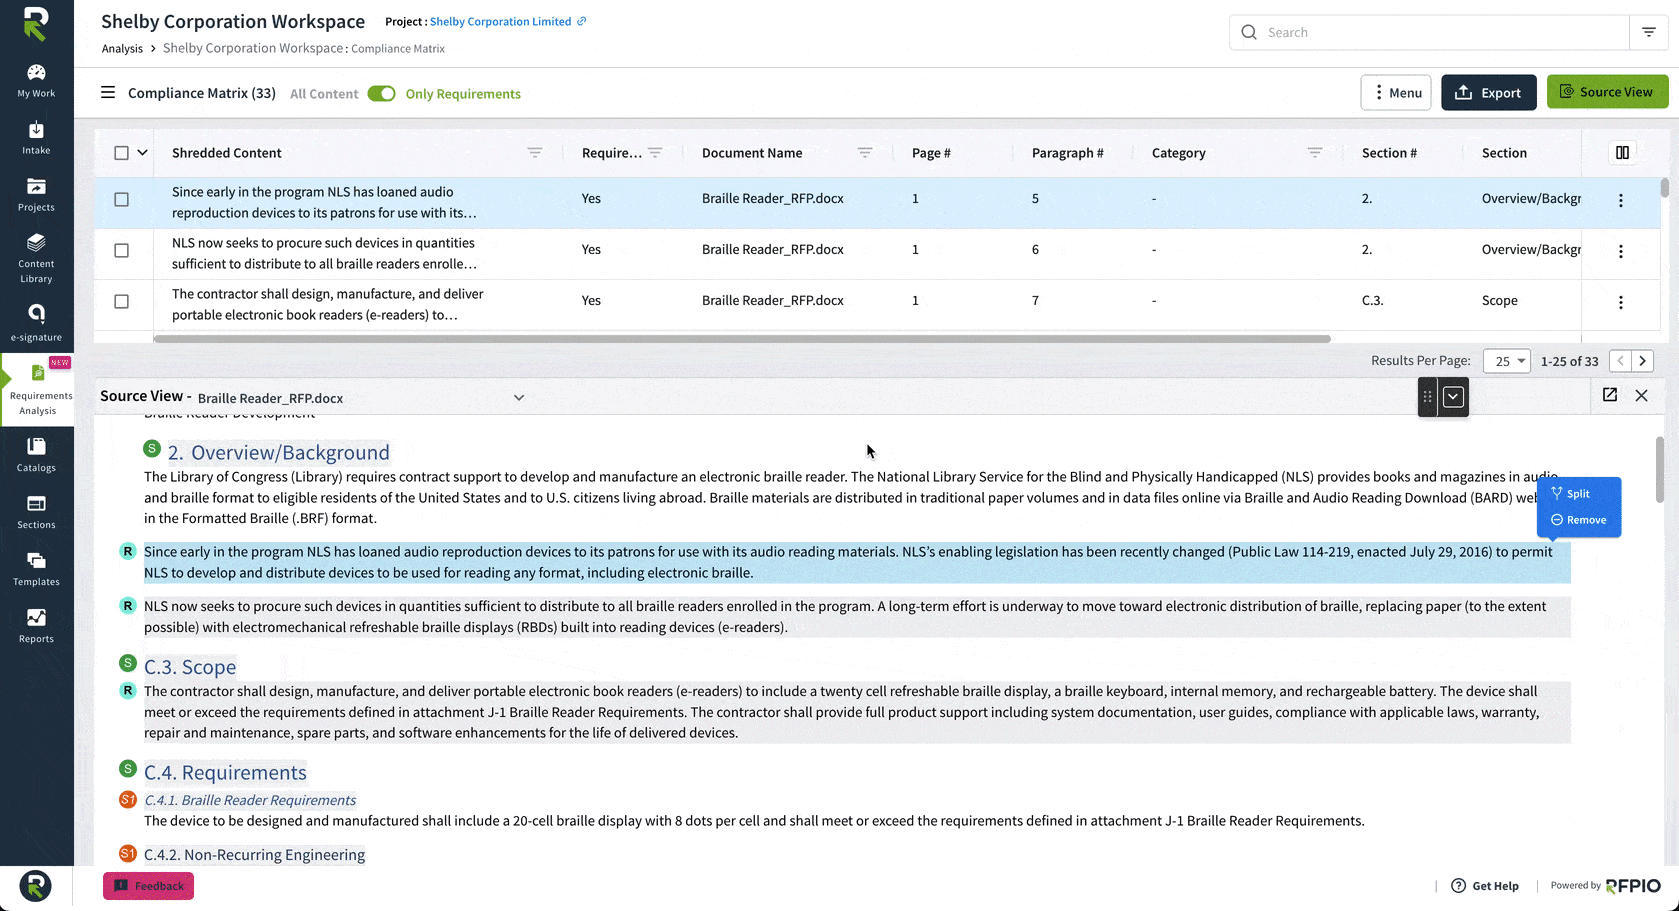Screen dimensions: 1679x911
Task: Open the search filter options icon
Action: [x=1649, y=32]
